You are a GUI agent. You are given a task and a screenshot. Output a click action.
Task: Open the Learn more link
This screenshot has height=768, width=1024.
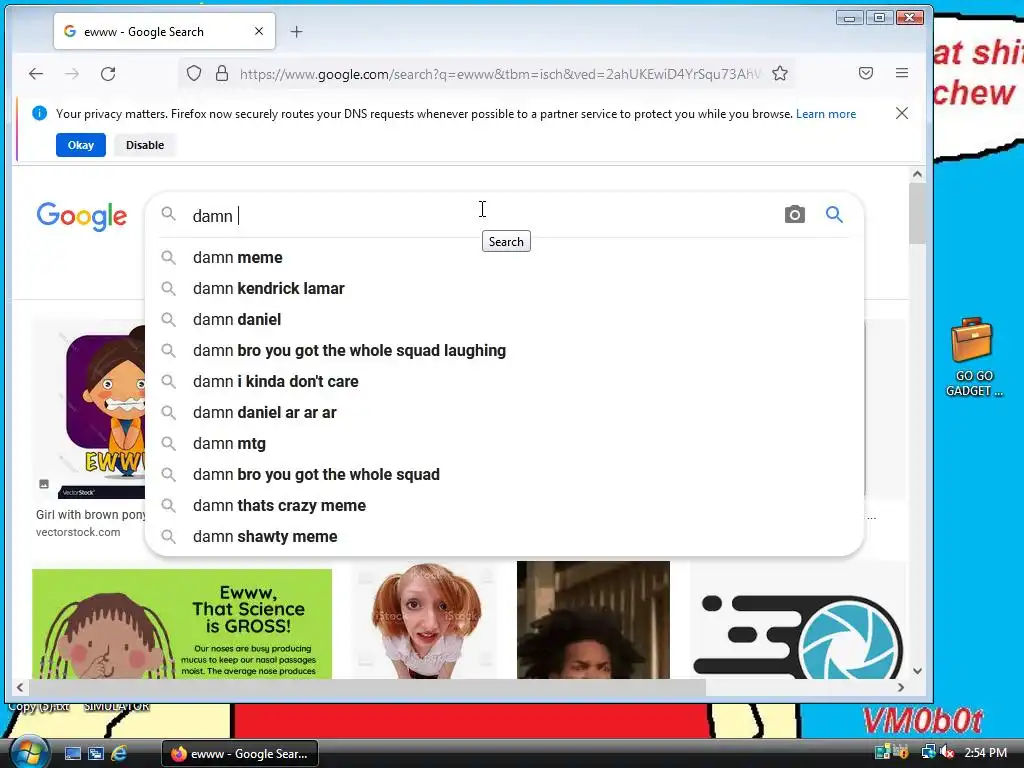coord(825,114)
